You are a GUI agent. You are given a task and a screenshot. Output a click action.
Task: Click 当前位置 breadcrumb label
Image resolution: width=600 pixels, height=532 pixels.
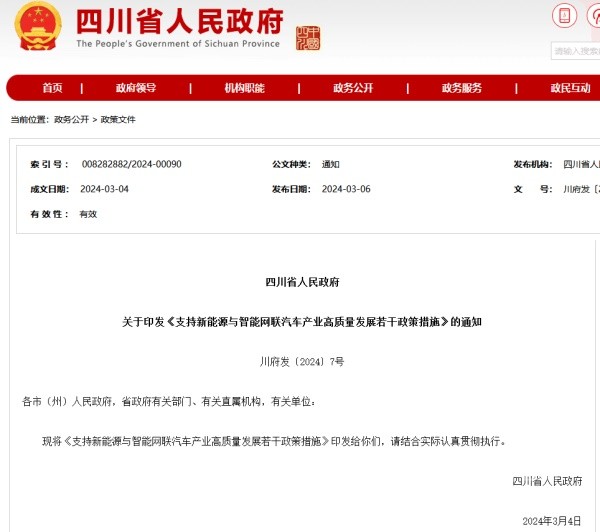pos(29,119)
